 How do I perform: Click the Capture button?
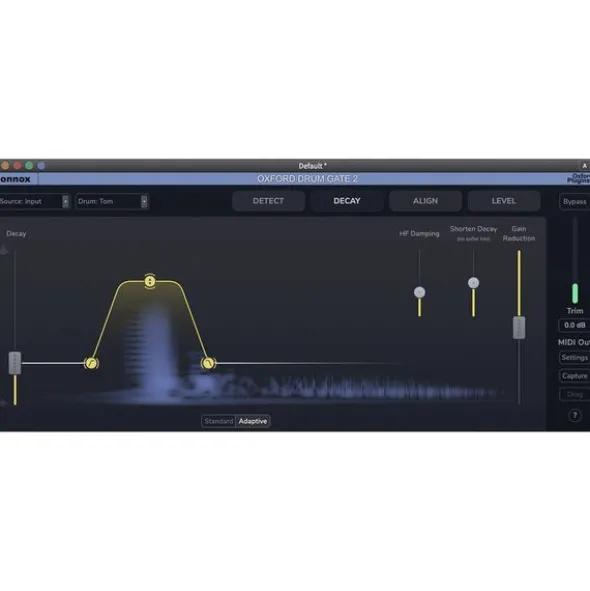[x=574, y=376]
